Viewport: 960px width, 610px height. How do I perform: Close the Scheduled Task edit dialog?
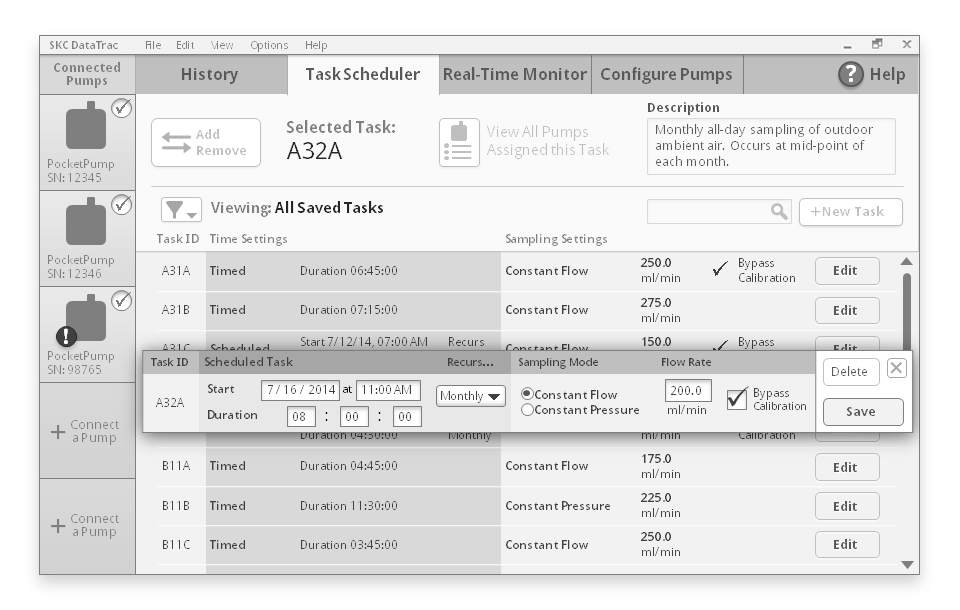point(897,368)
